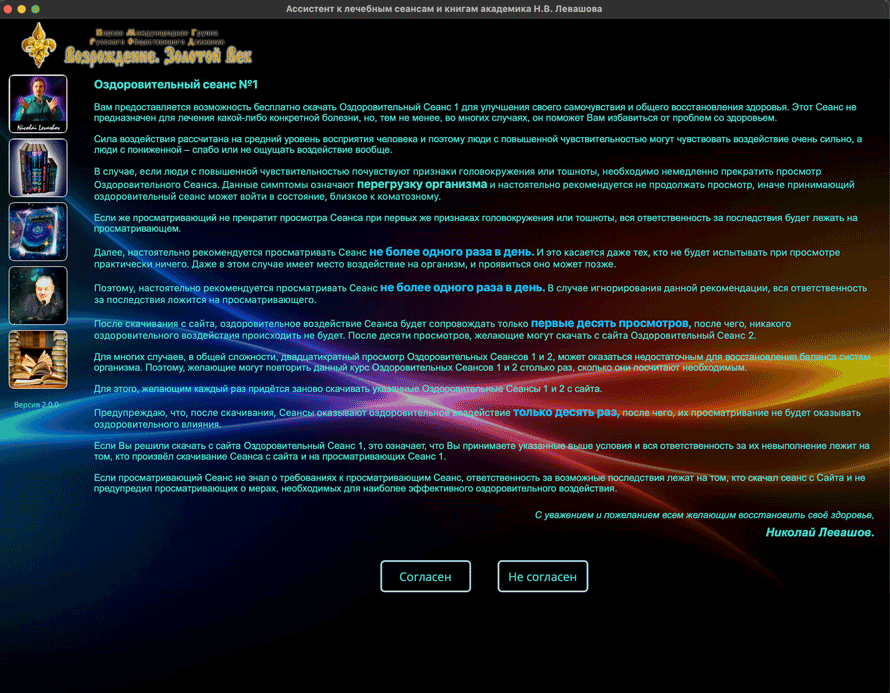Image resolution: width=890 pixels, height=693 pixels.
Task: Click the bold phrase "перегрузку организма"
Action: [x=421, y=185]
